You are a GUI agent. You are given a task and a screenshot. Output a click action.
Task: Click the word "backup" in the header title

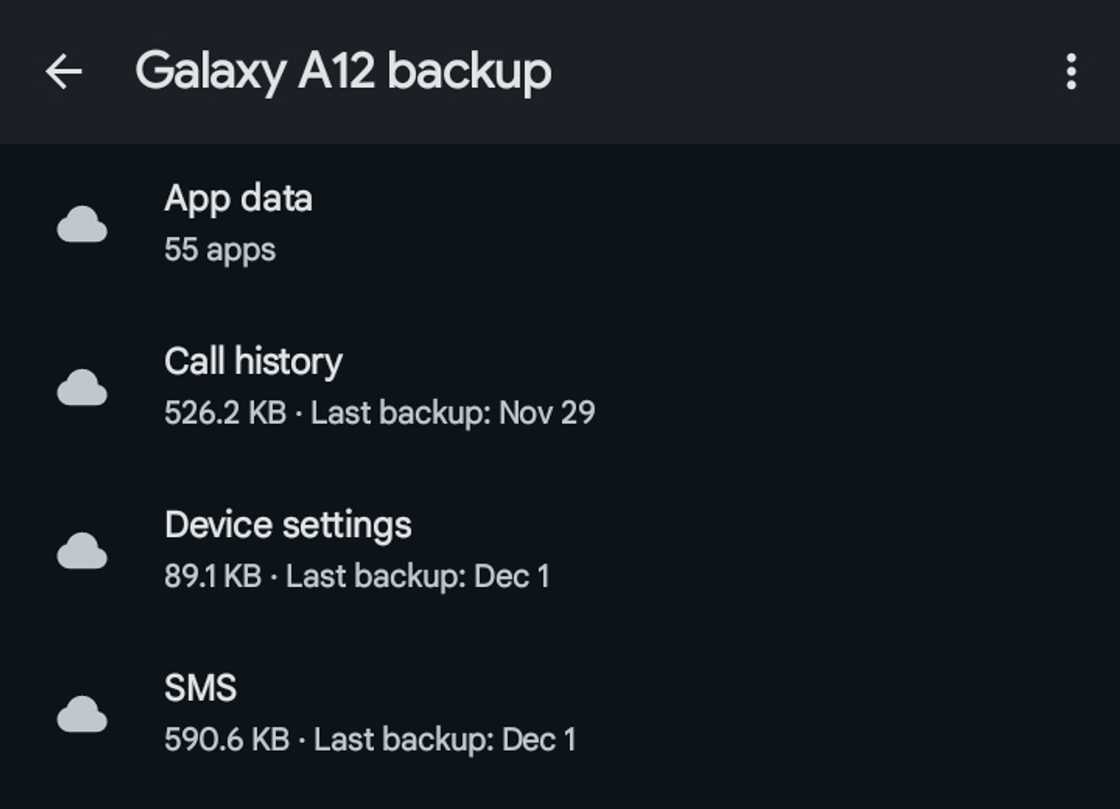coord(469,72)
